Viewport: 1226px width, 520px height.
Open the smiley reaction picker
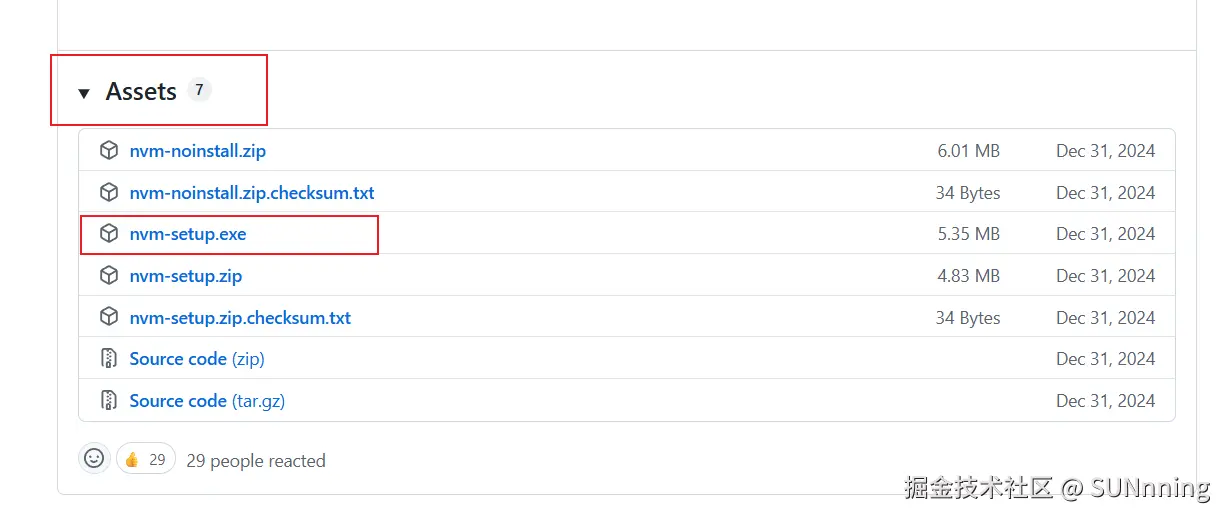[94, 458]
